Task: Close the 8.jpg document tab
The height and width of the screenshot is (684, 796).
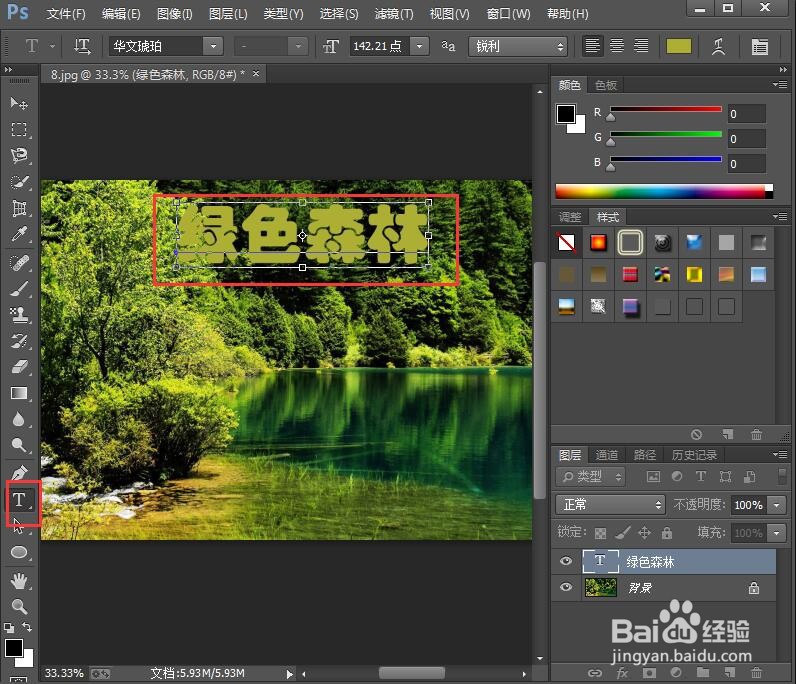Action: [256, 74]
